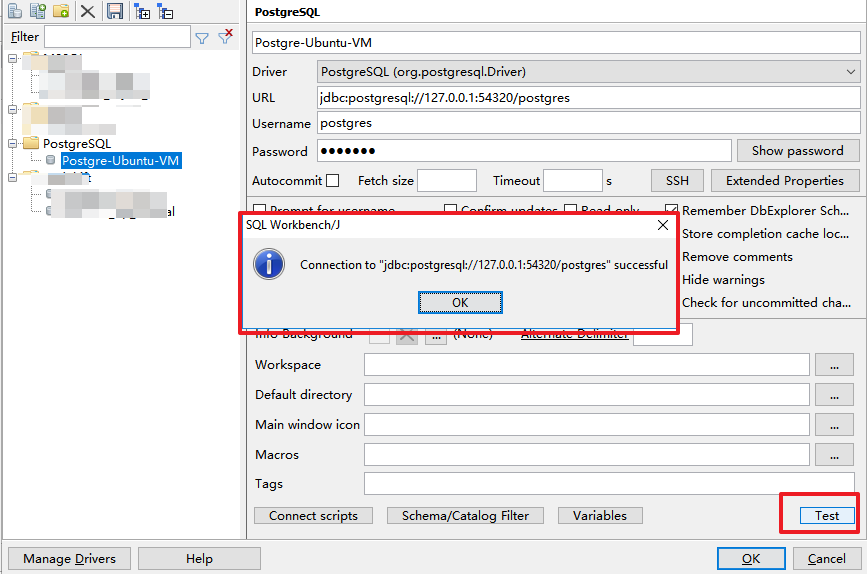The image size is (867, 574).
Task: Click the Test connection button
Action: [827, 516]
